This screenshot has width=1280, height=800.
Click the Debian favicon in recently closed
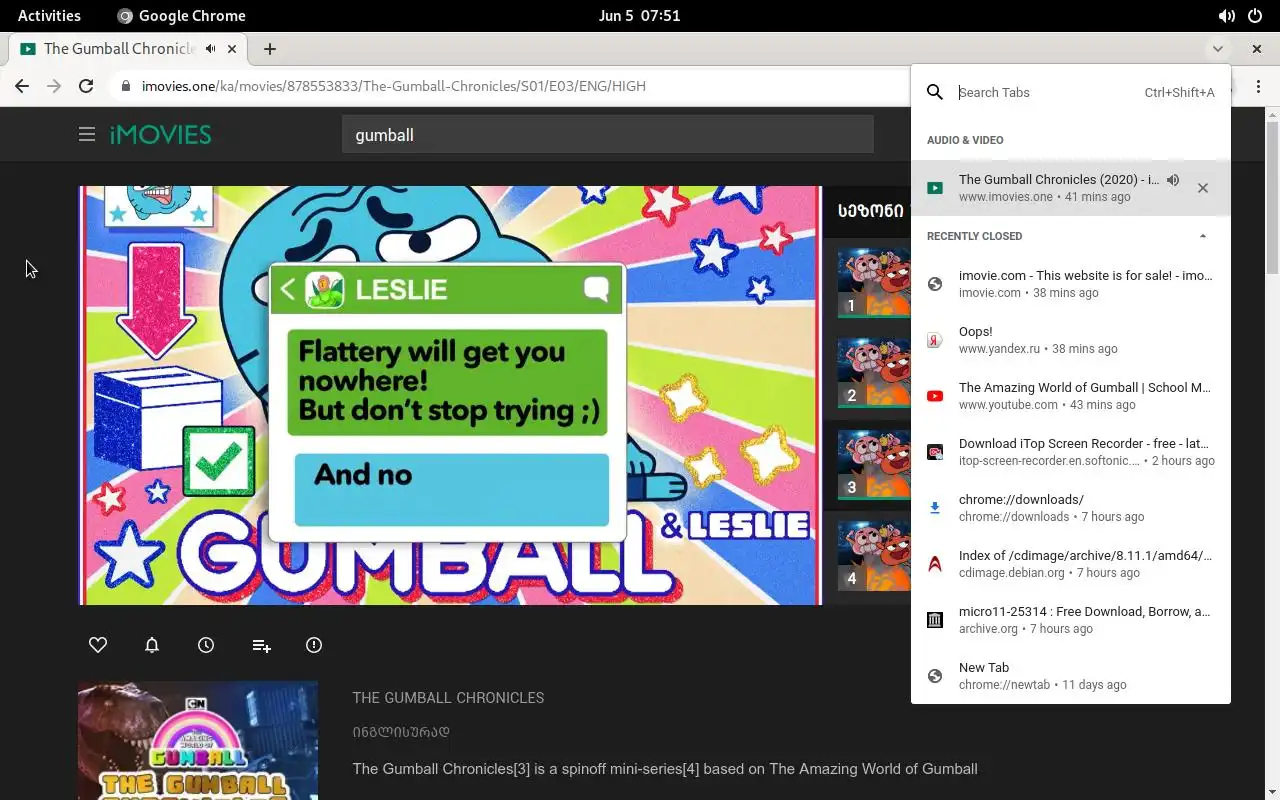click(935, 564)
